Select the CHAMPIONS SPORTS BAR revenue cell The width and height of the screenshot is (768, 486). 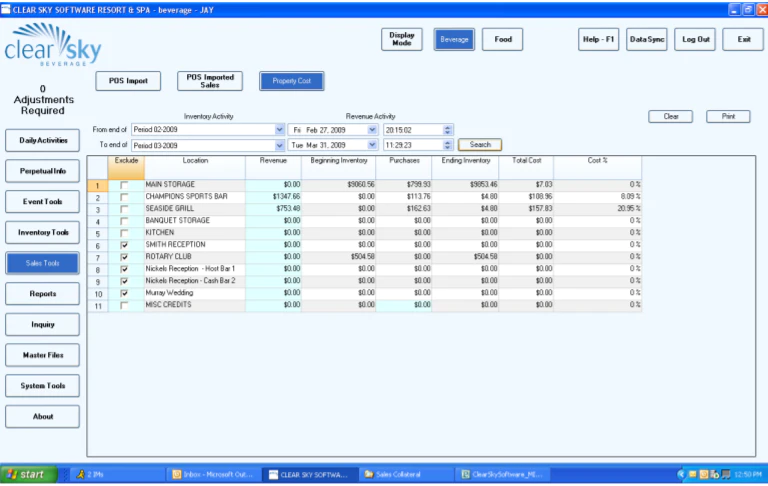coord(273,196)
